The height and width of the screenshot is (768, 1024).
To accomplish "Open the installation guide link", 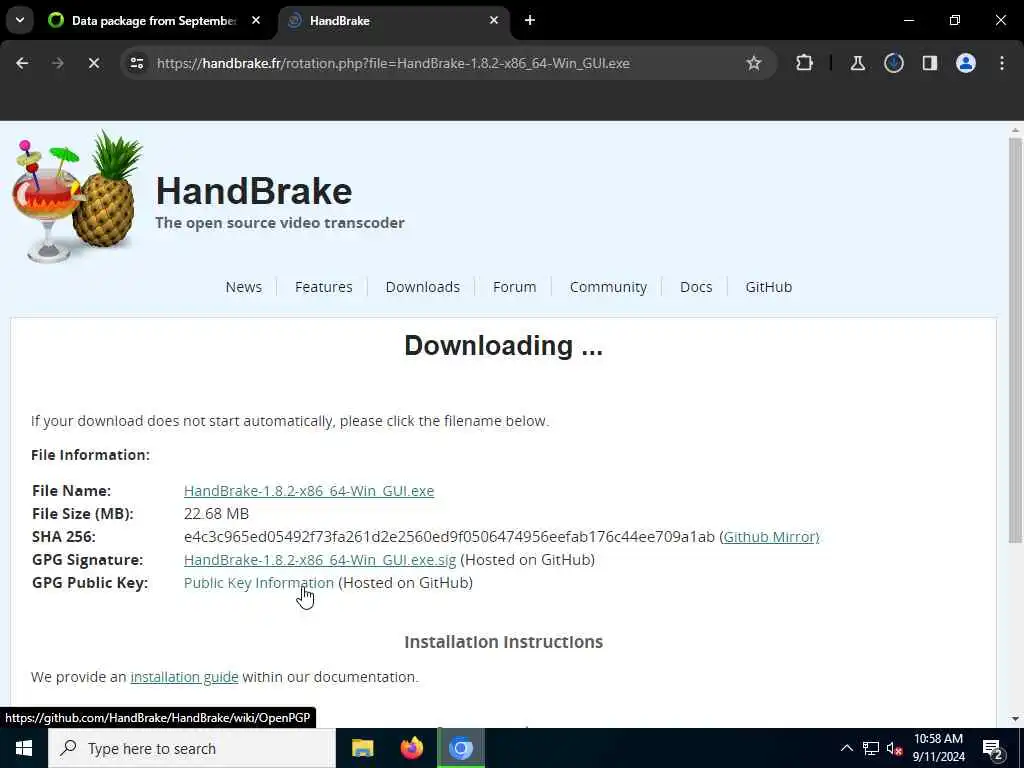I will click(184, 677).
